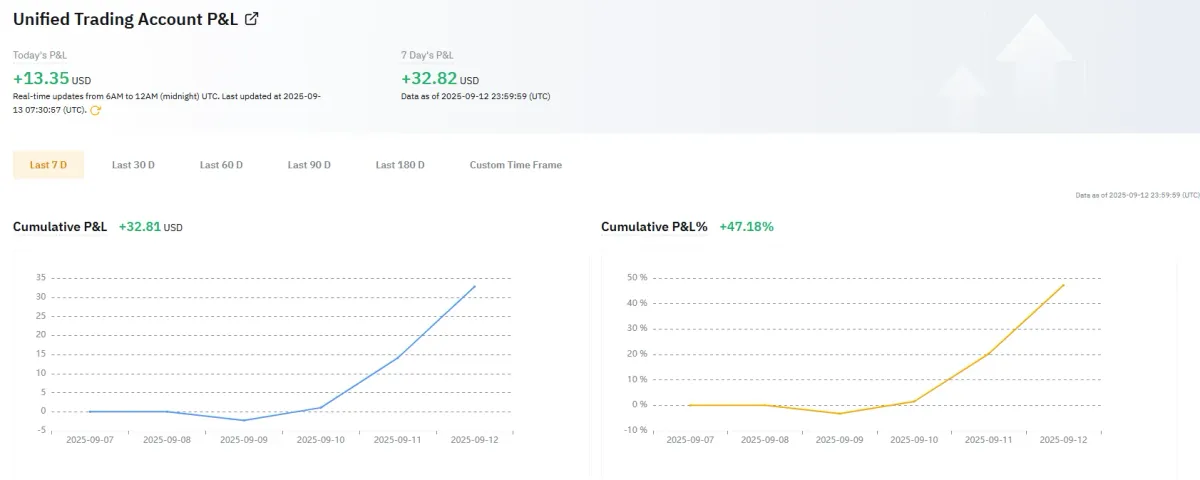Click the Cumulative P&L +32.81 figure

pyautogui.click(x=139, y=227)
